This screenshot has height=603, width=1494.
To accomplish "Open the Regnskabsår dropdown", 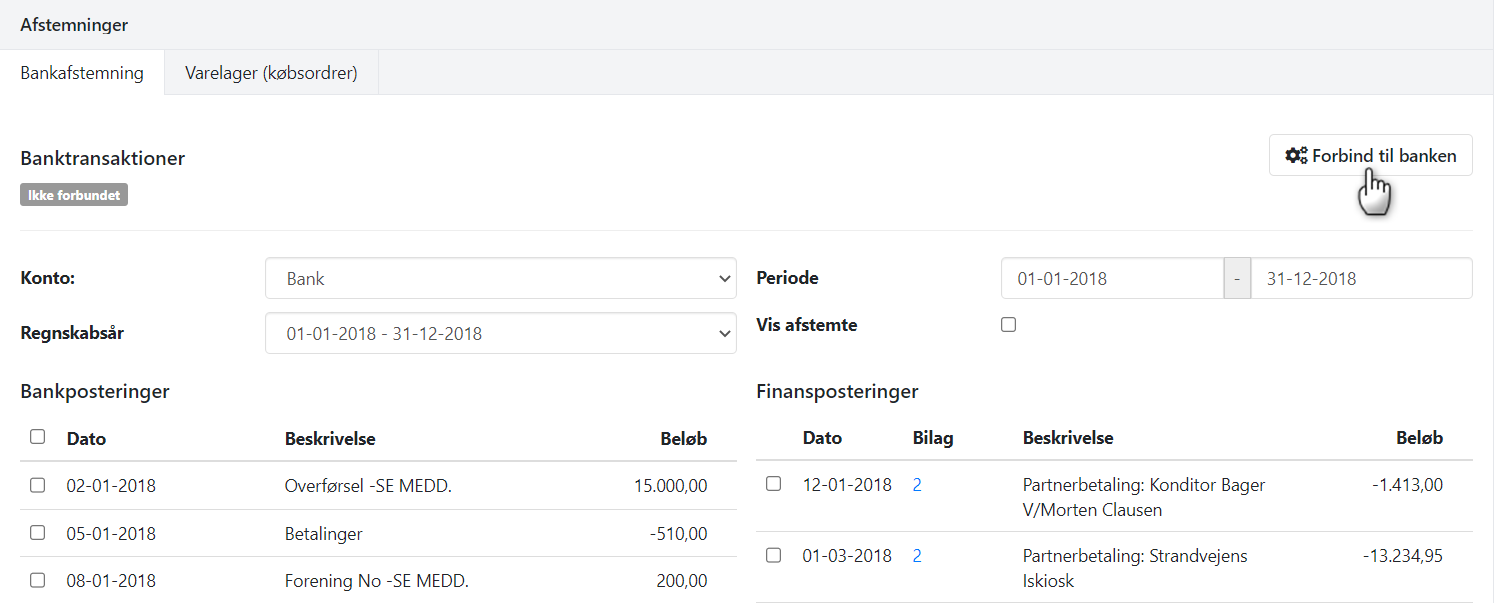I will click(x=500, y=331).
